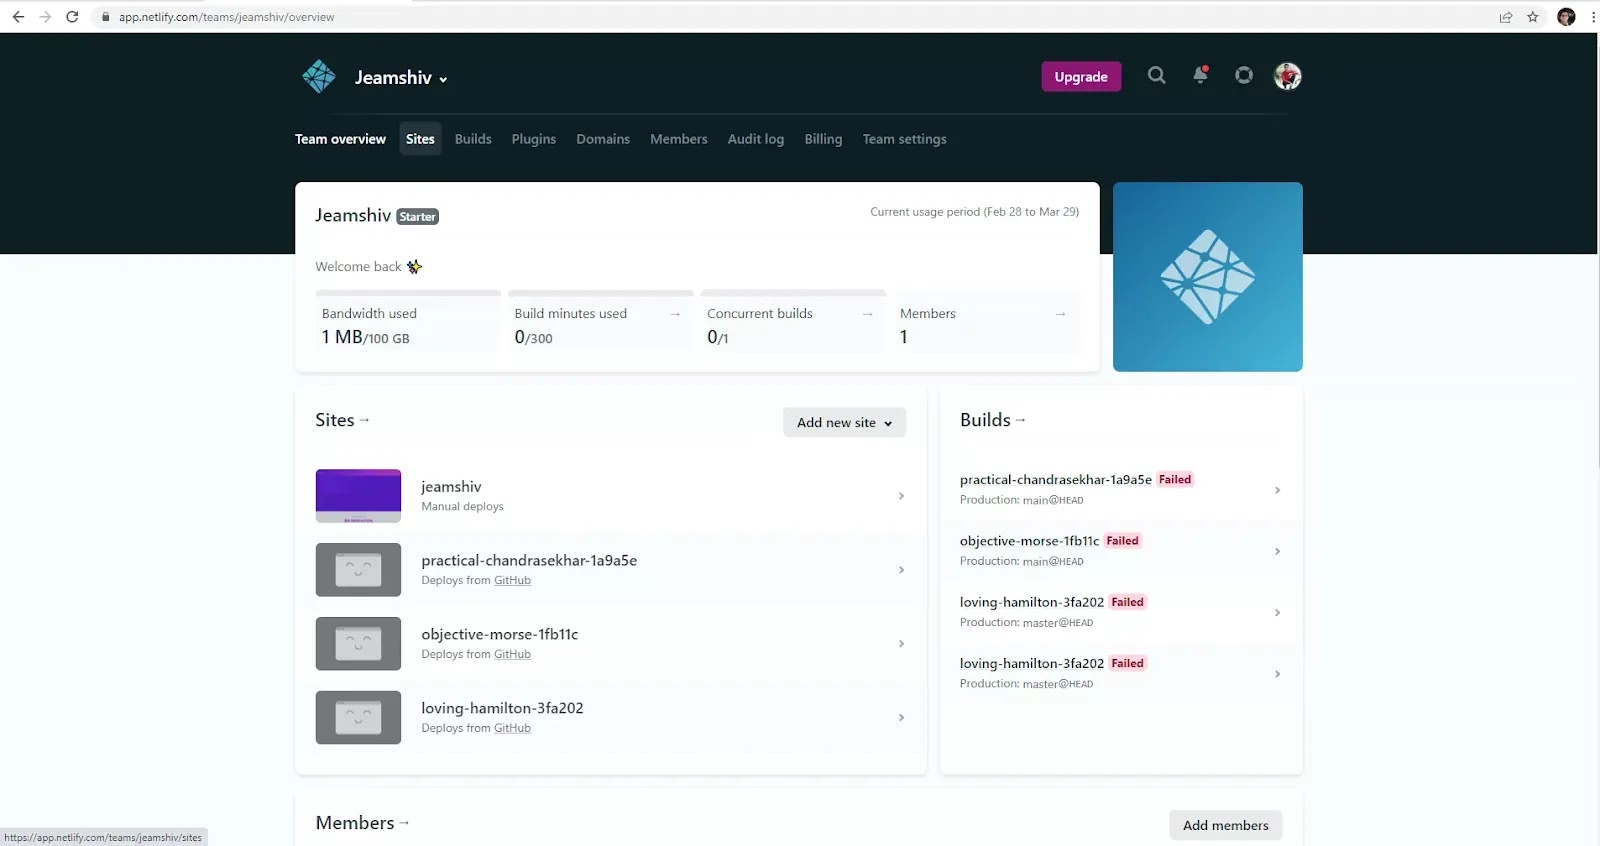Viewport: 1600px width, 846px height.
Task: Open the search icon in header
Action: tap(1156, 76)
